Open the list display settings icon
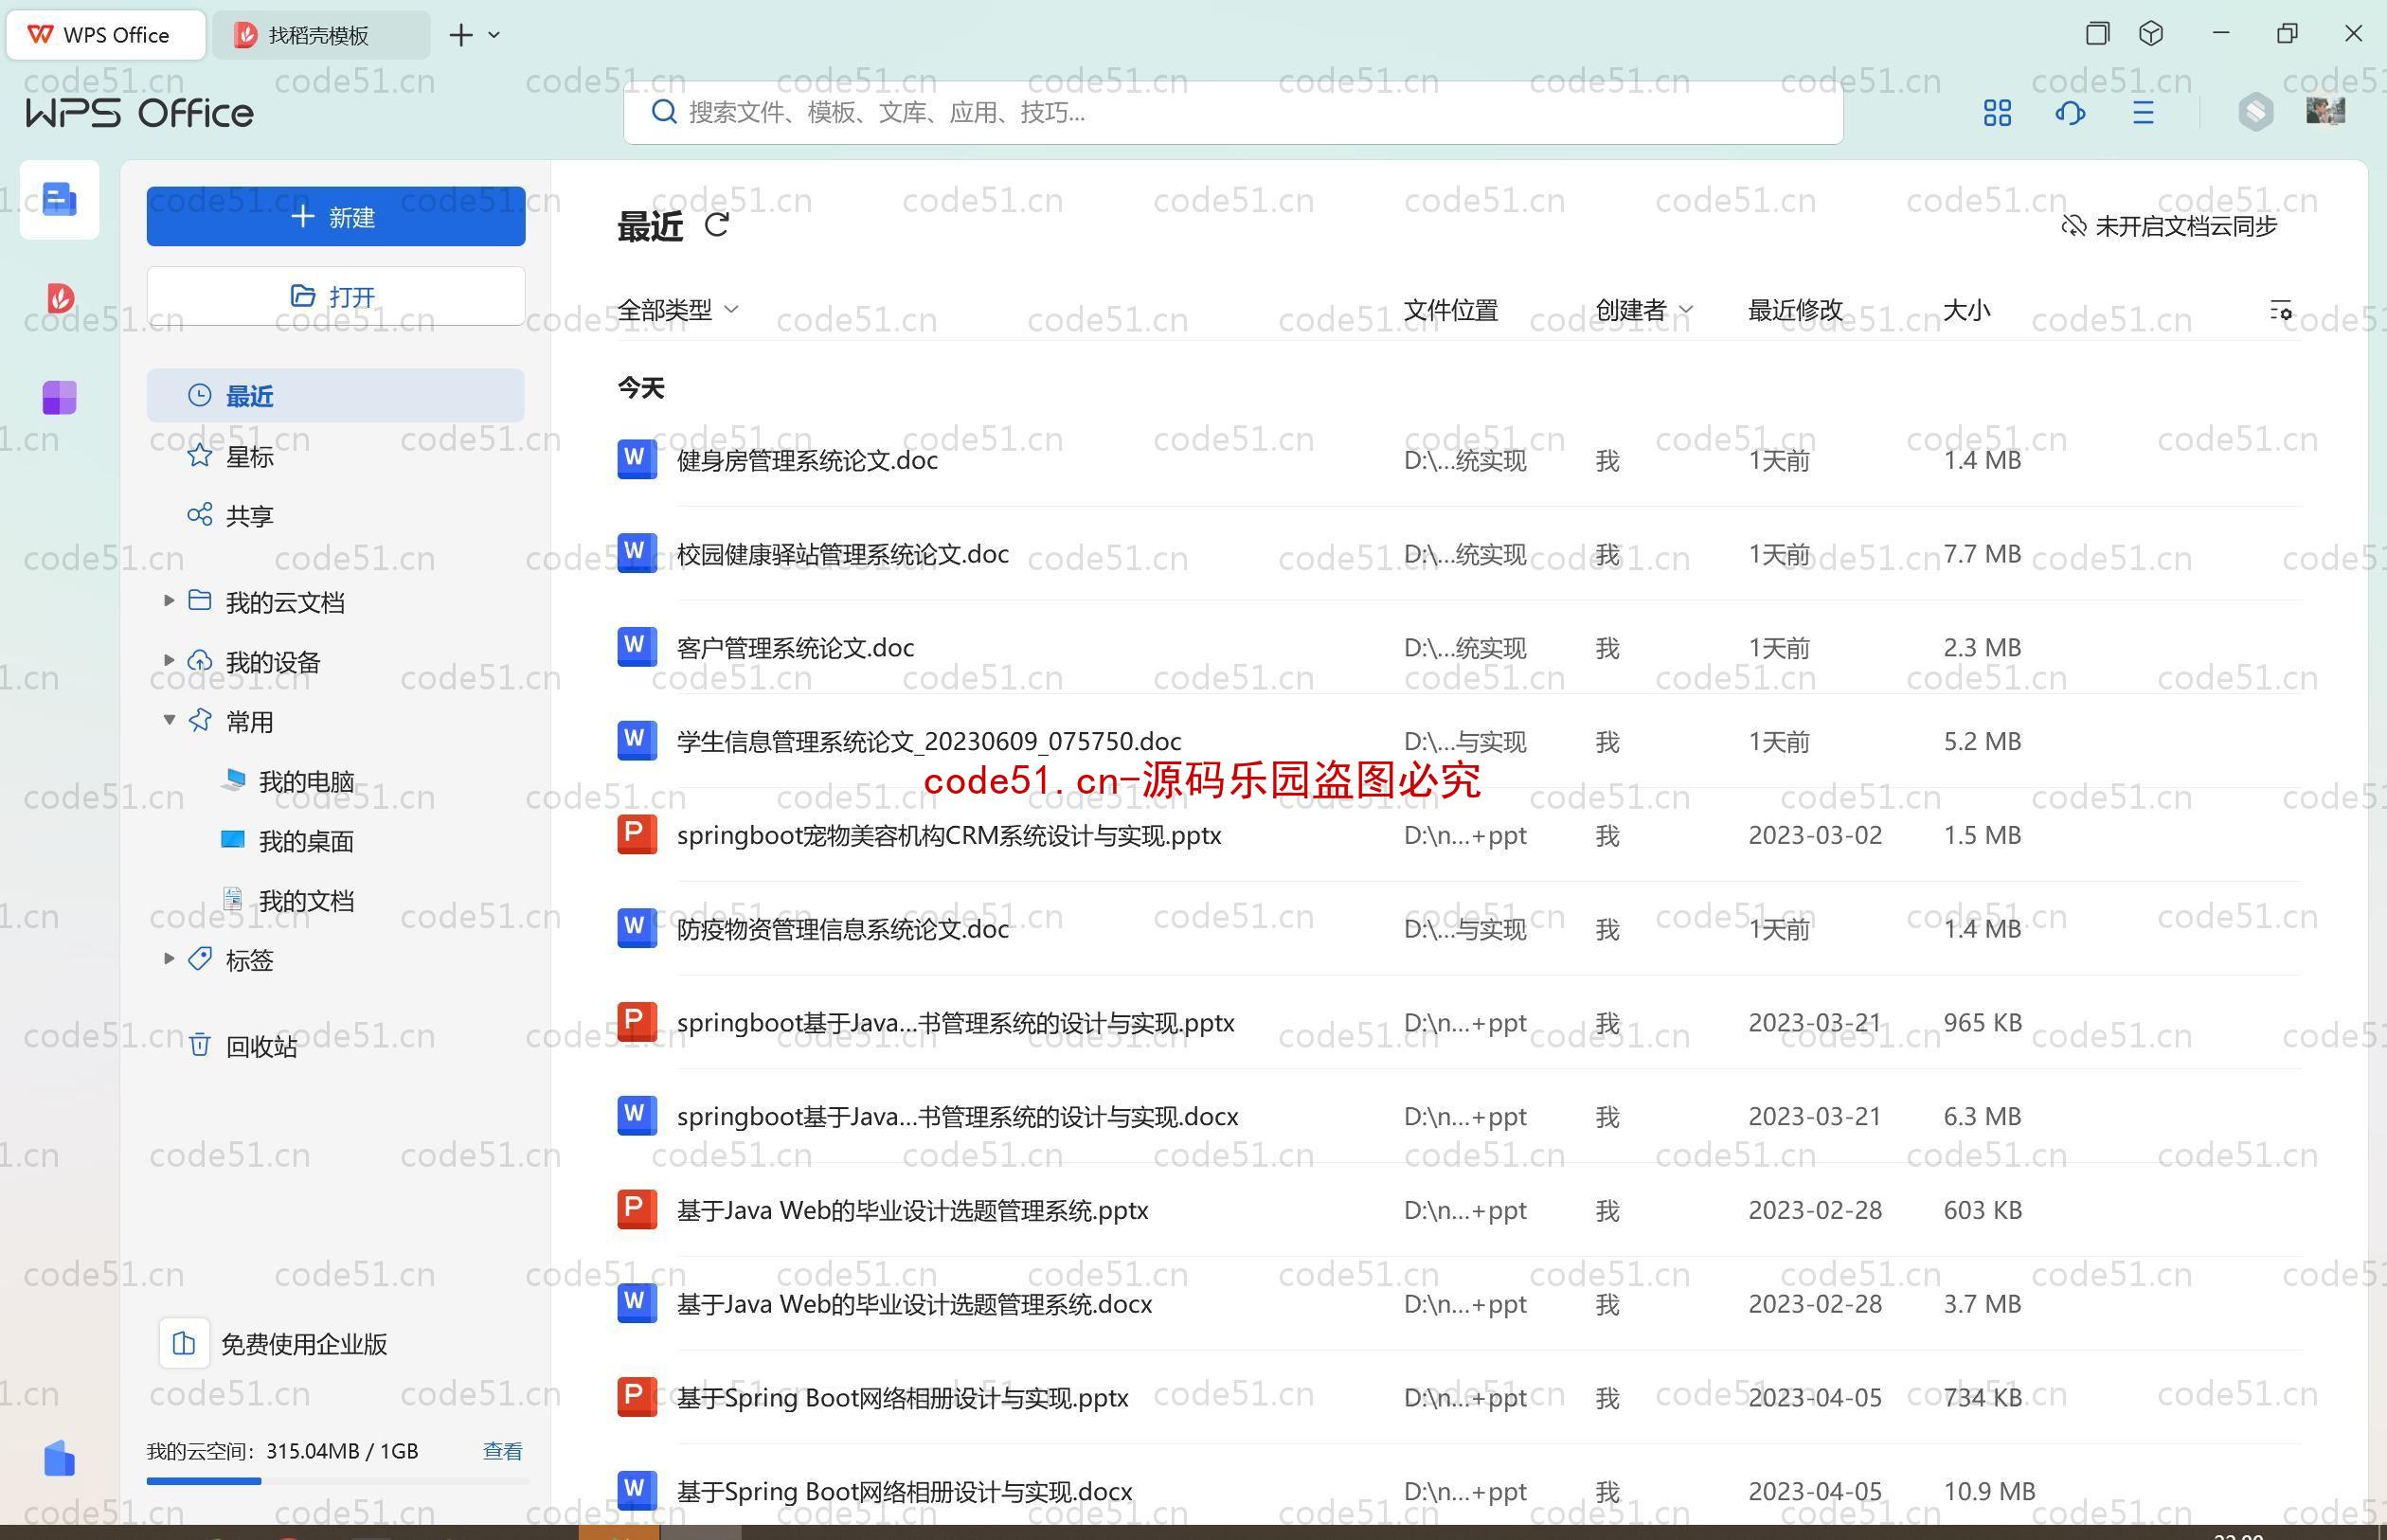2387x1540 pixels. point(2280,310)
